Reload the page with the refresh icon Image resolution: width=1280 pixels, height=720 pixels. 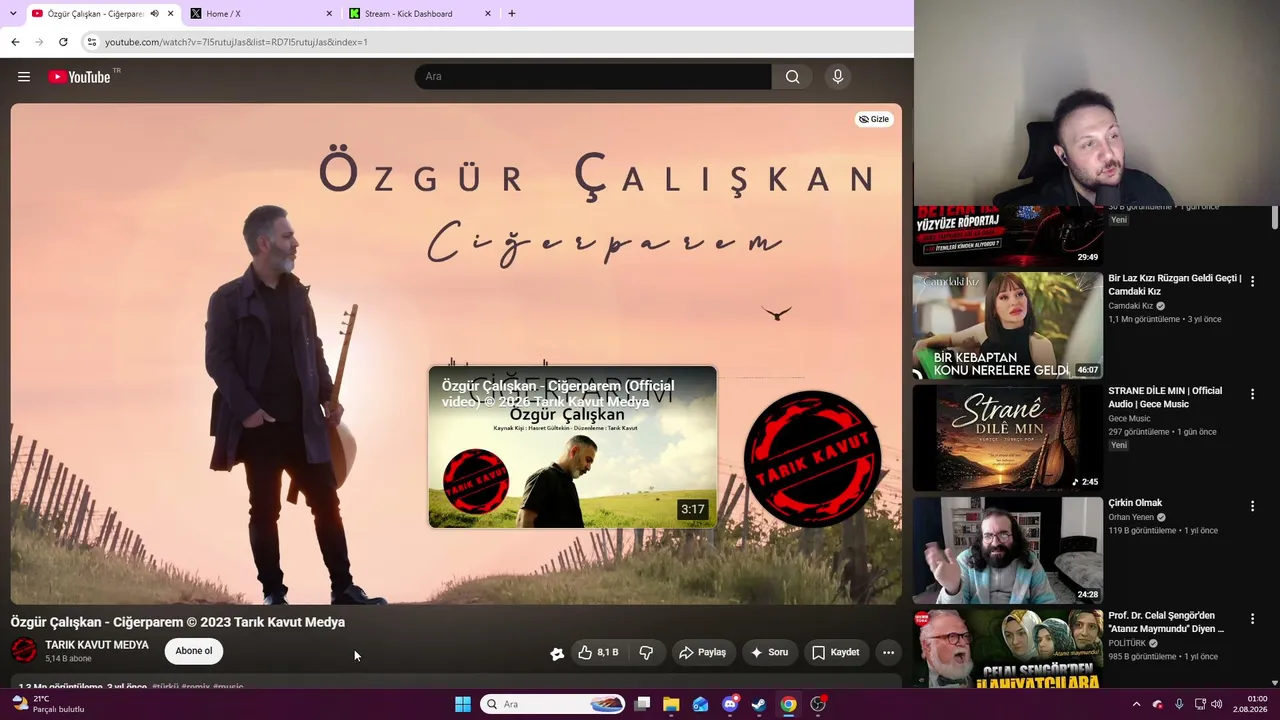[x=63, y=42]
